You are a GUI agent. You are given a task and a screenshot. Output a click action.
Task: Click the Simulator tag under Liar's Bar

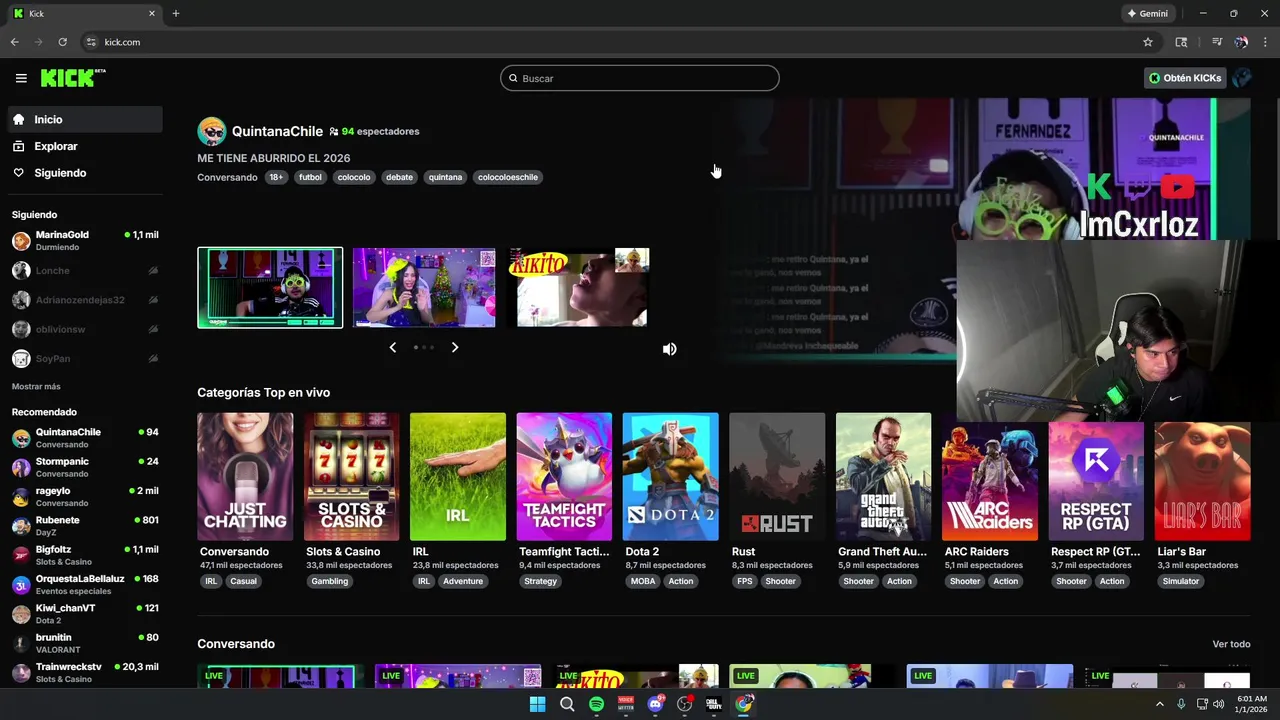[1180, 581]
